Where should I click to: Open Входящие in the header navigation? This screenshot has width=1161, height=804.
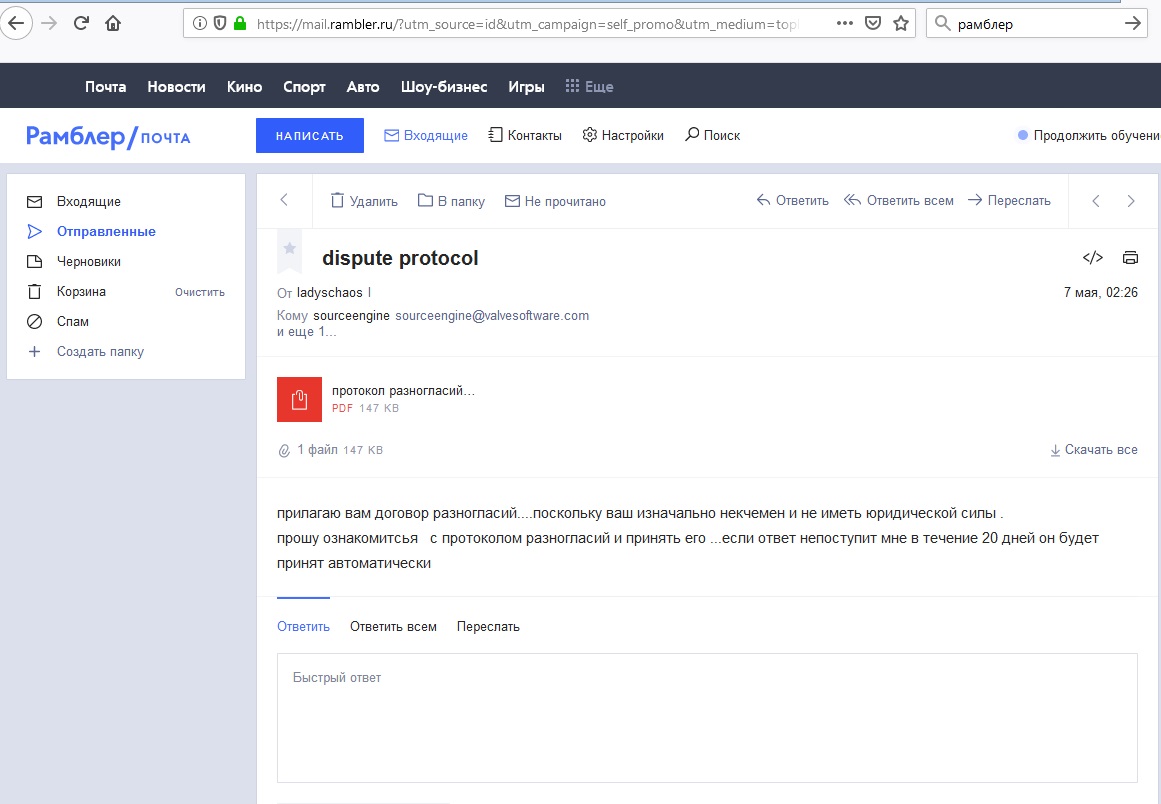pos(426,135)
